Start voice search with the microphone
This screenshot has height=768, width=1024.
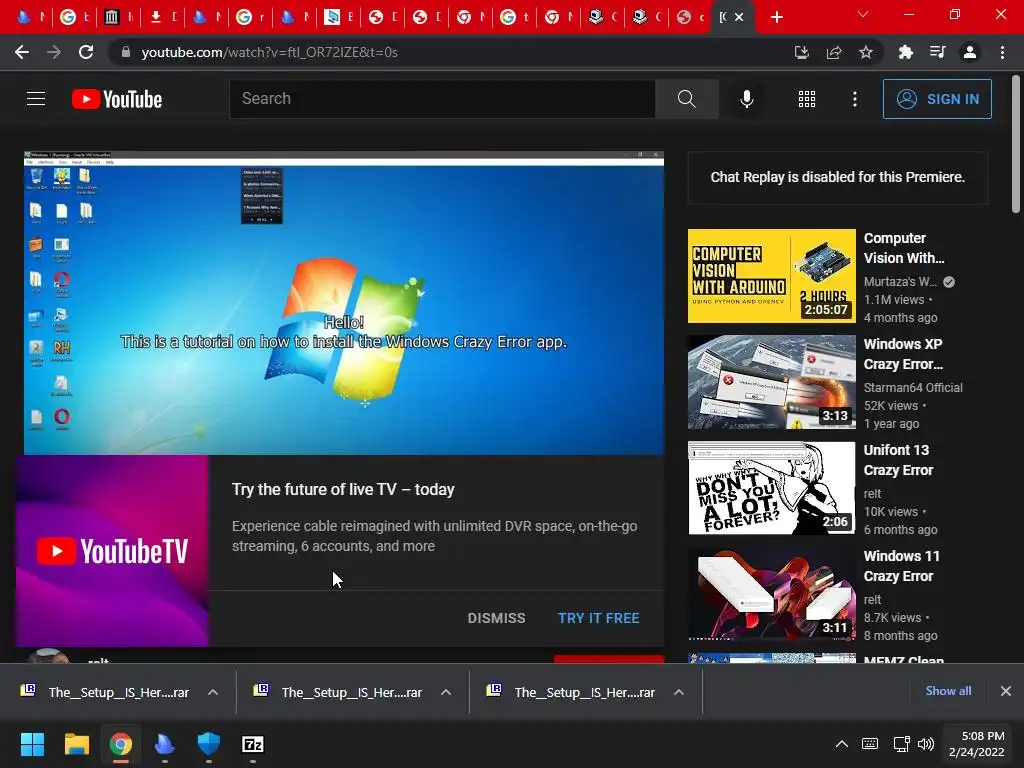click(746, 99)
